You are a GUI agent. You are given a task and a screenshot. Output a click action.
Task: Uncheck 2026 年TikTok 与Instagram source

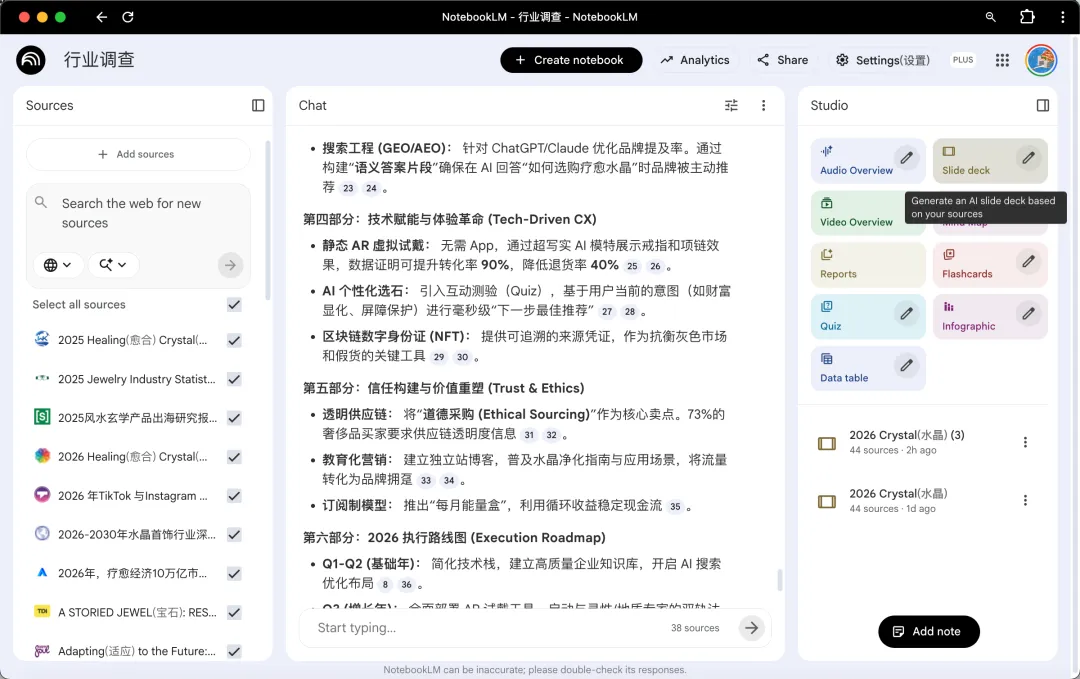pos(234,496)
